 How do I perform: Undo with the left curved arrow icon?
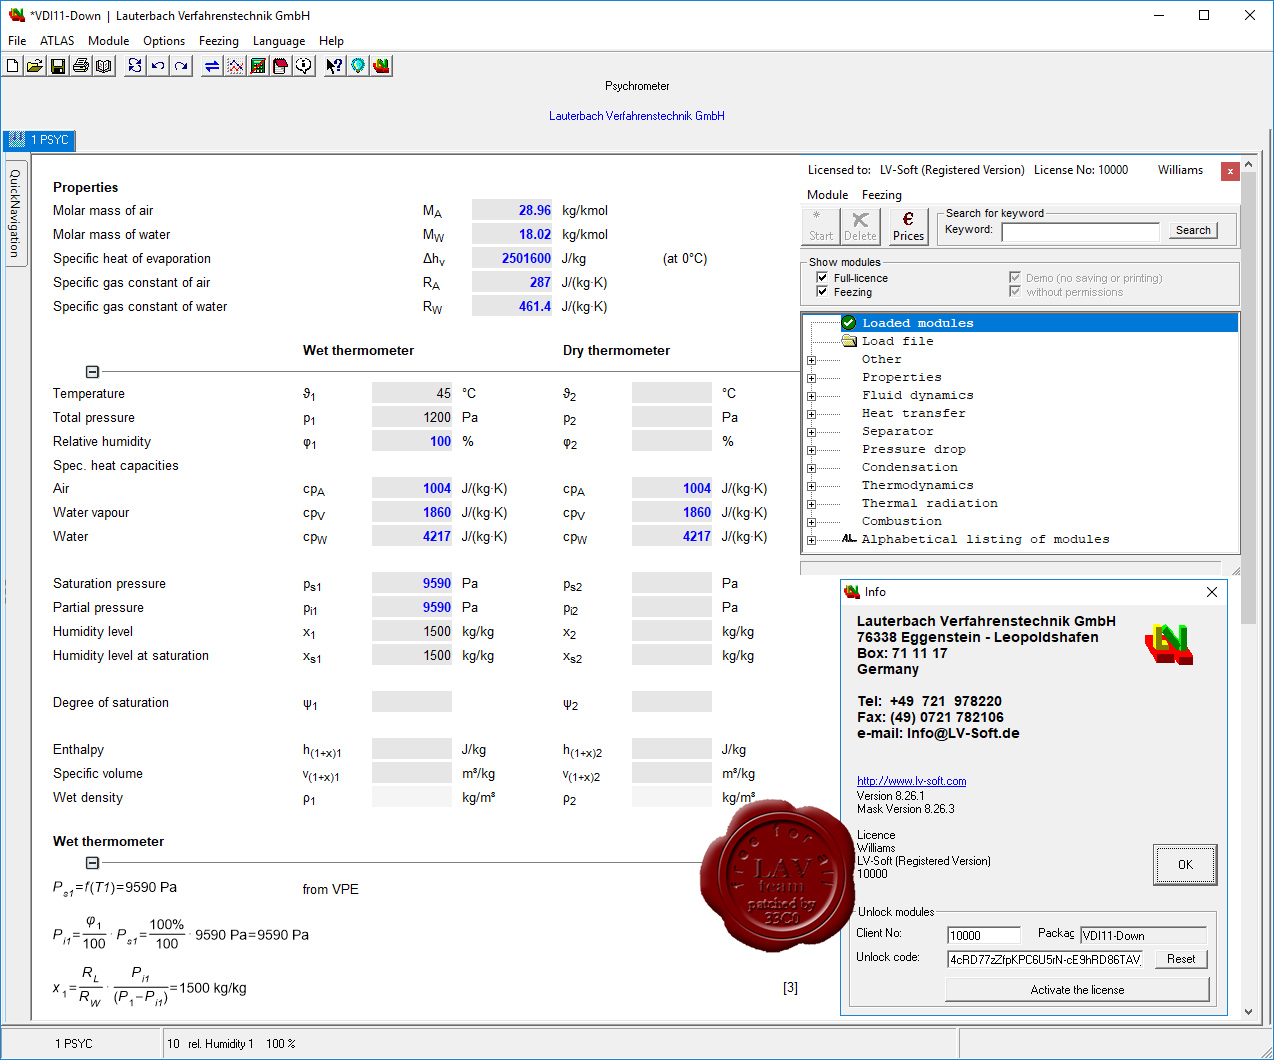click(x=158, y=66)
